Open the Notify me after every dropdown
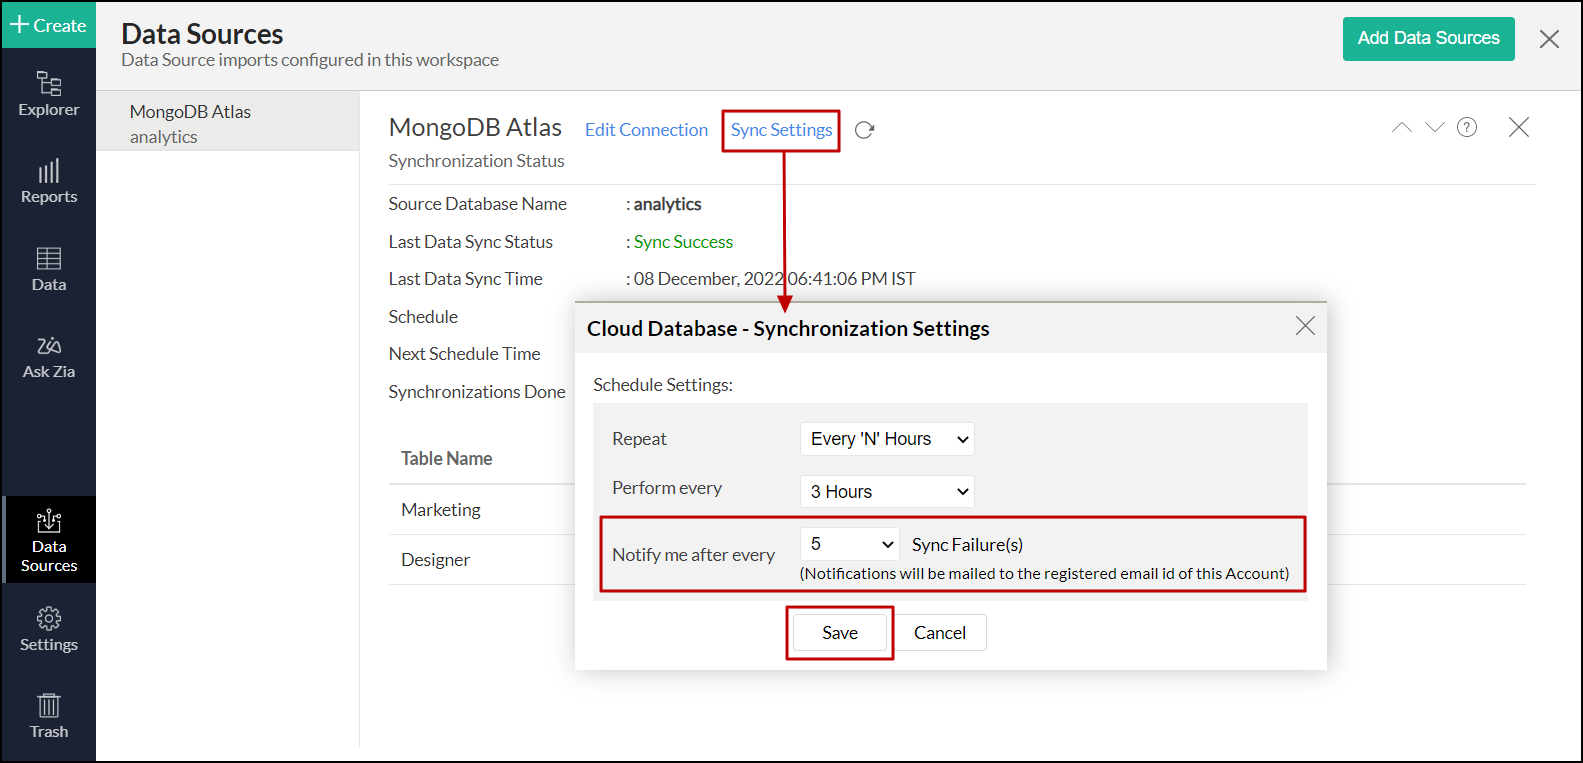This screenshot has width=1583, height=763. [850, 544]
